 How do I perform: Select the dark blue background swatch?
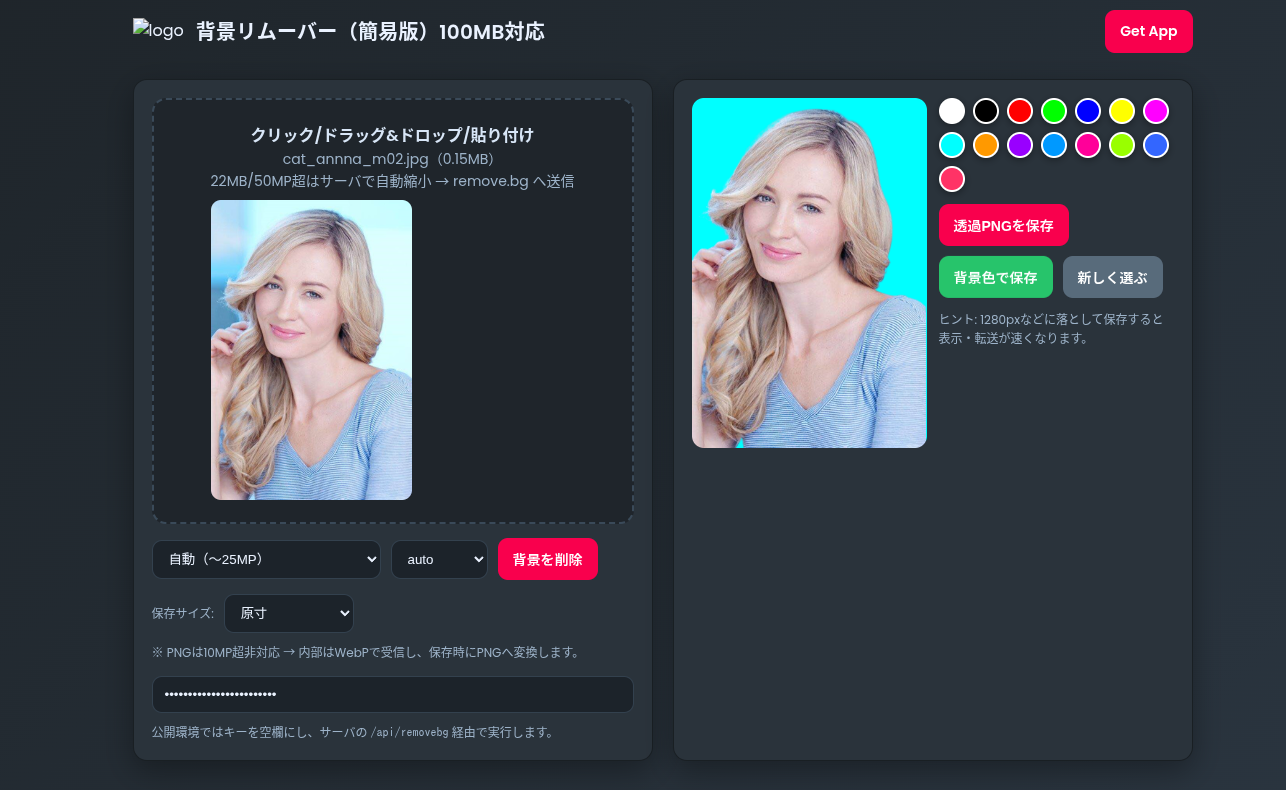(1088, 111)
